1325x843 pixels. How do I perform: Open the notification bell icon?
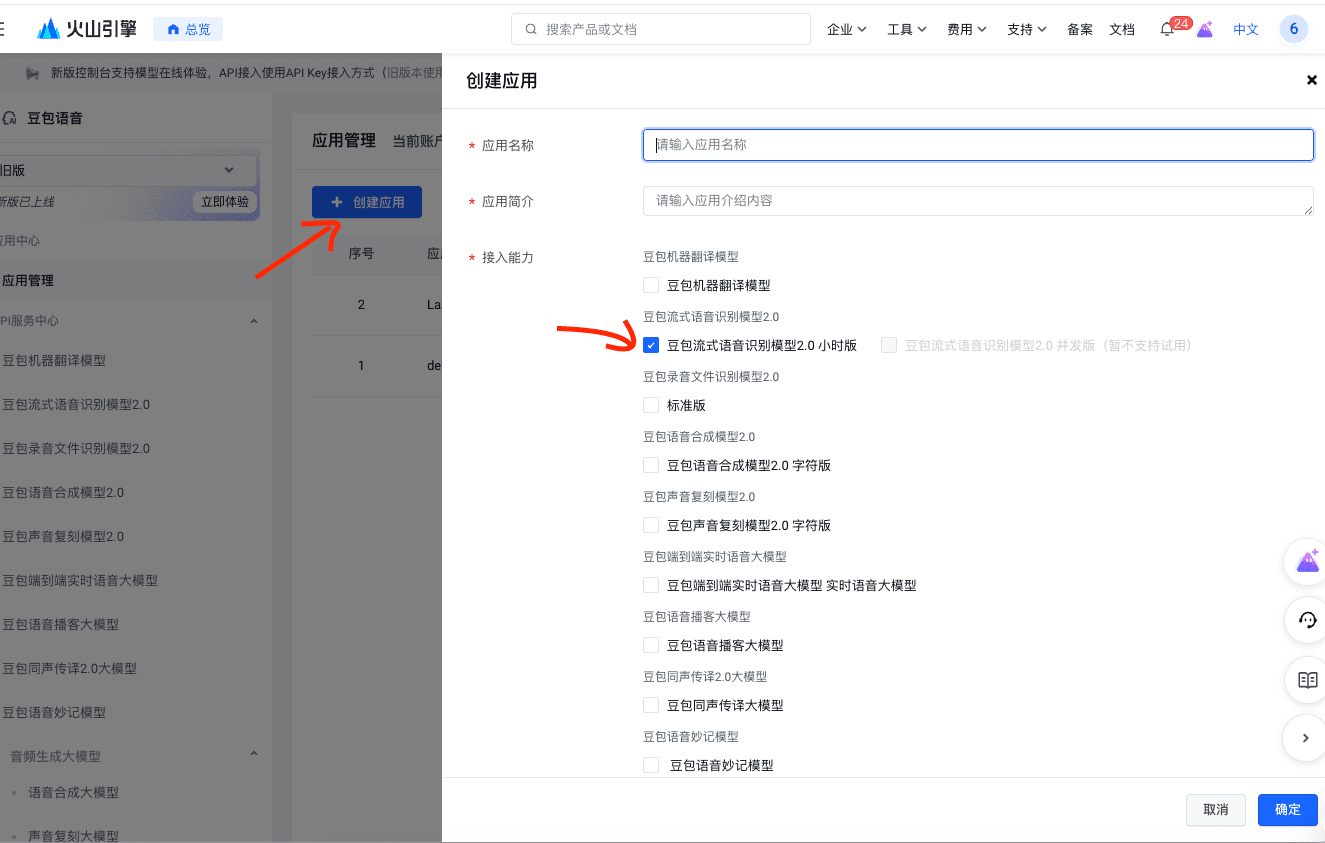(x=1166, y=30)
